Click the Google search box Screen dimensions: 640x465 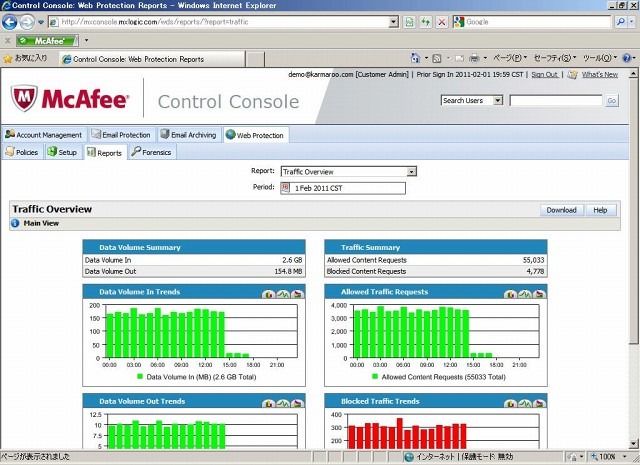point(532,22)
